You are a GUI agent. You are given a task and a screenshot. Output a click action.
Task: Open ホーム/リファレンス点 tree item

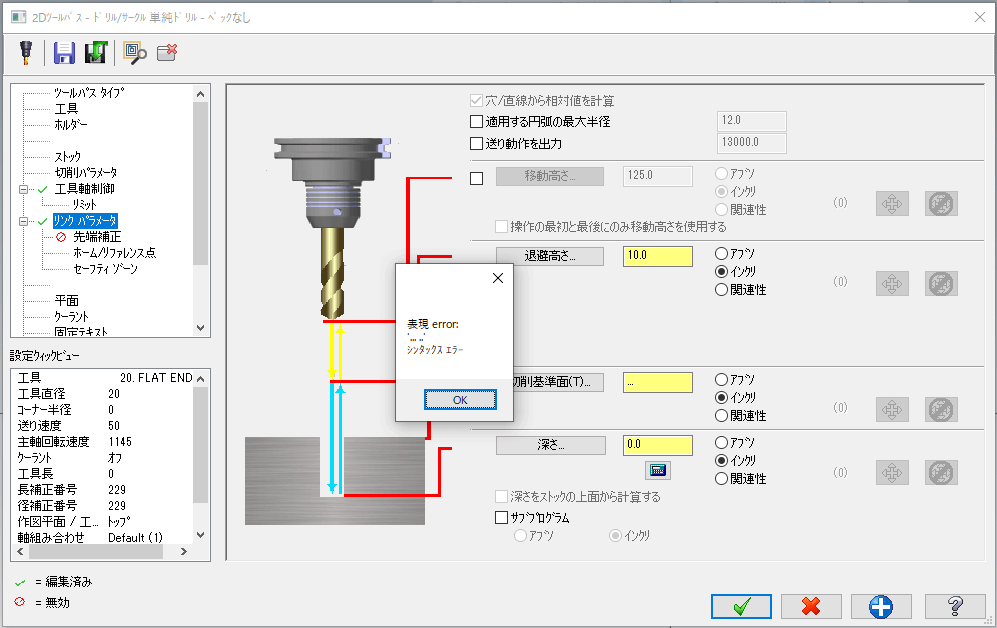(114, 253)
